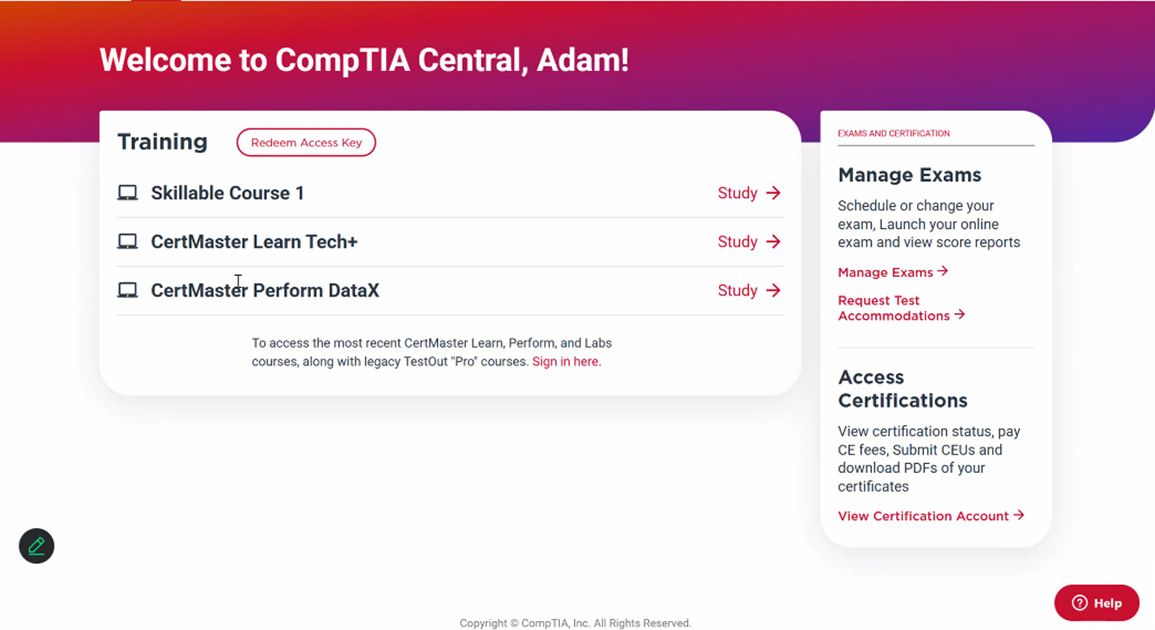Screen dimensions: 1155x630
Task: Click the arrow next to Skillable Course 1 Study
Action: click(x=773, y=193)
